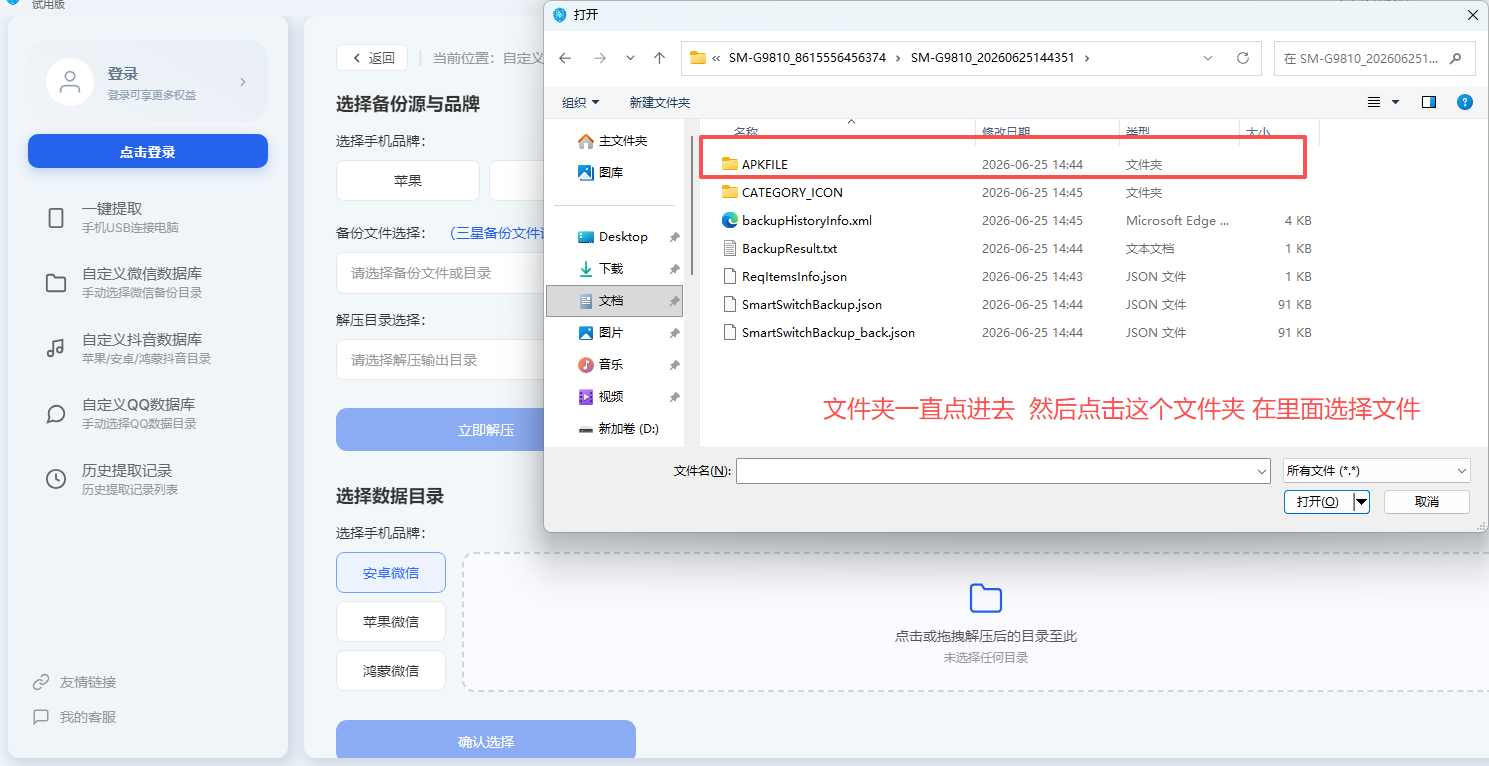Expand address bar history dropdown
Viewport: 1489px width, 766px height.
pos(1208,58)
